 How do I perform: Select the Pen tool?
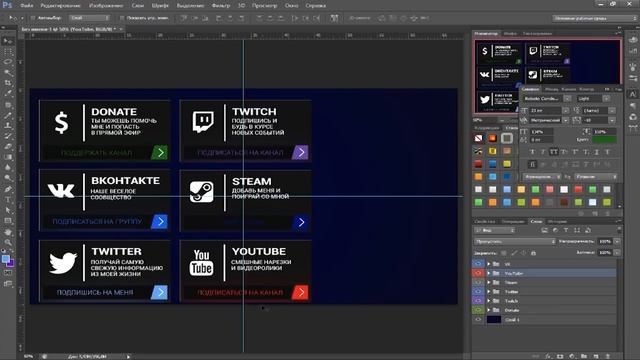tap(8, 189)
